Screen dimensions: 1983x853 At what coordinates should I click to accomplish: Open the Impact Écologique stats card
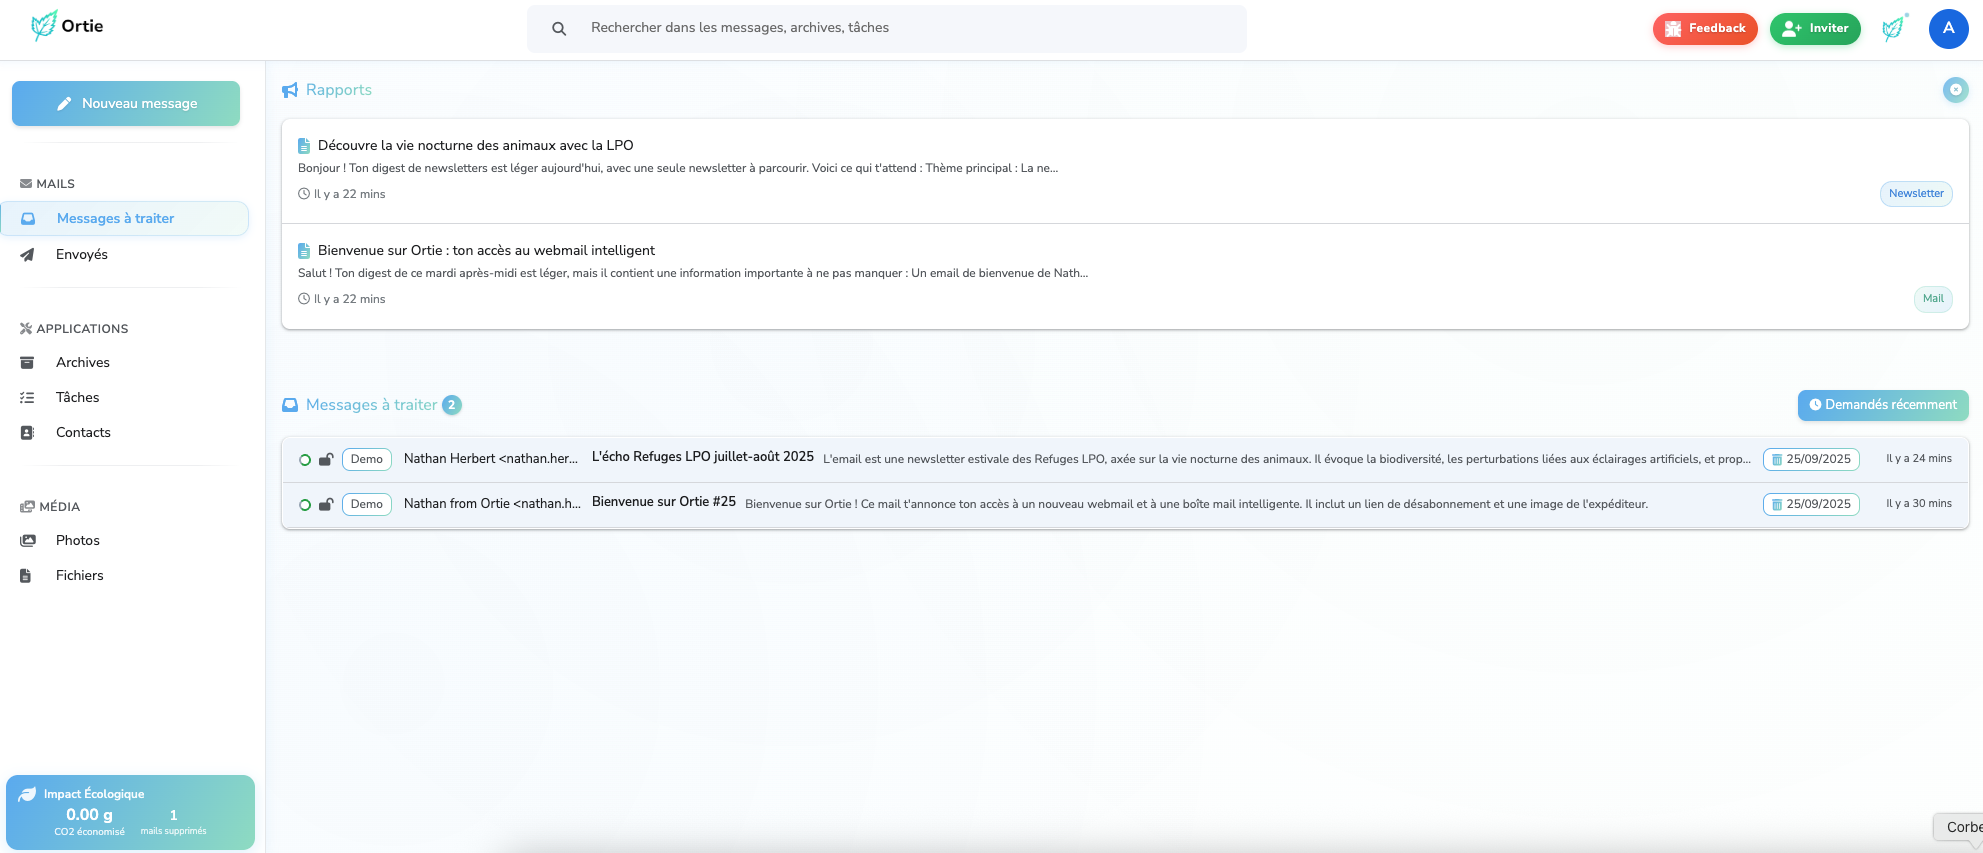click(x=130, y=812)
